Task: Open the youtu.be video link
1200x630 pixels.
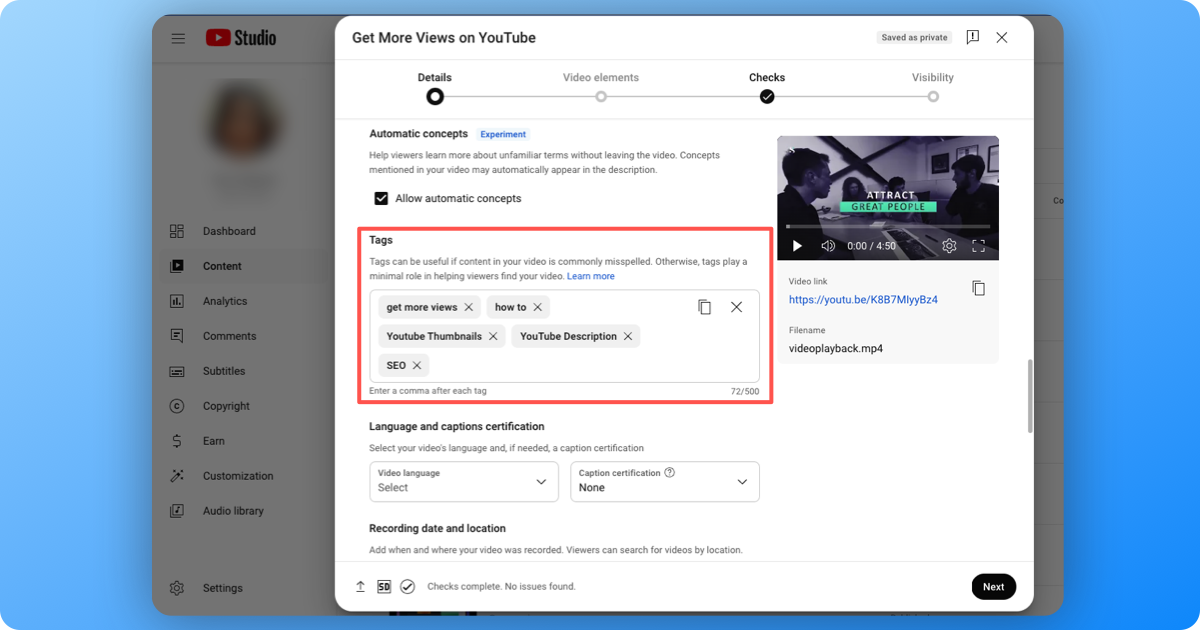Action: (863, 300)
